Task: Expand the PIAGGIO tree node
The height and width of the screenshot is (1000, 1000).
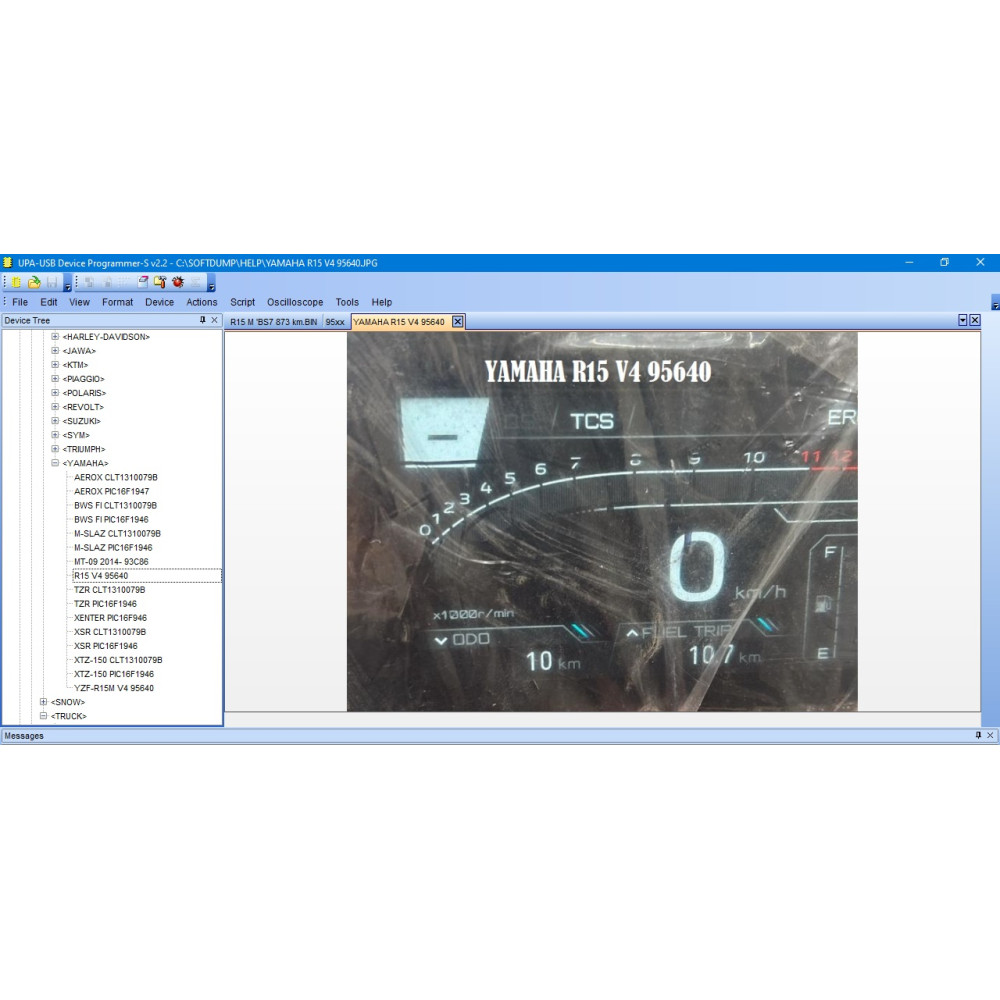Action: 55,379
